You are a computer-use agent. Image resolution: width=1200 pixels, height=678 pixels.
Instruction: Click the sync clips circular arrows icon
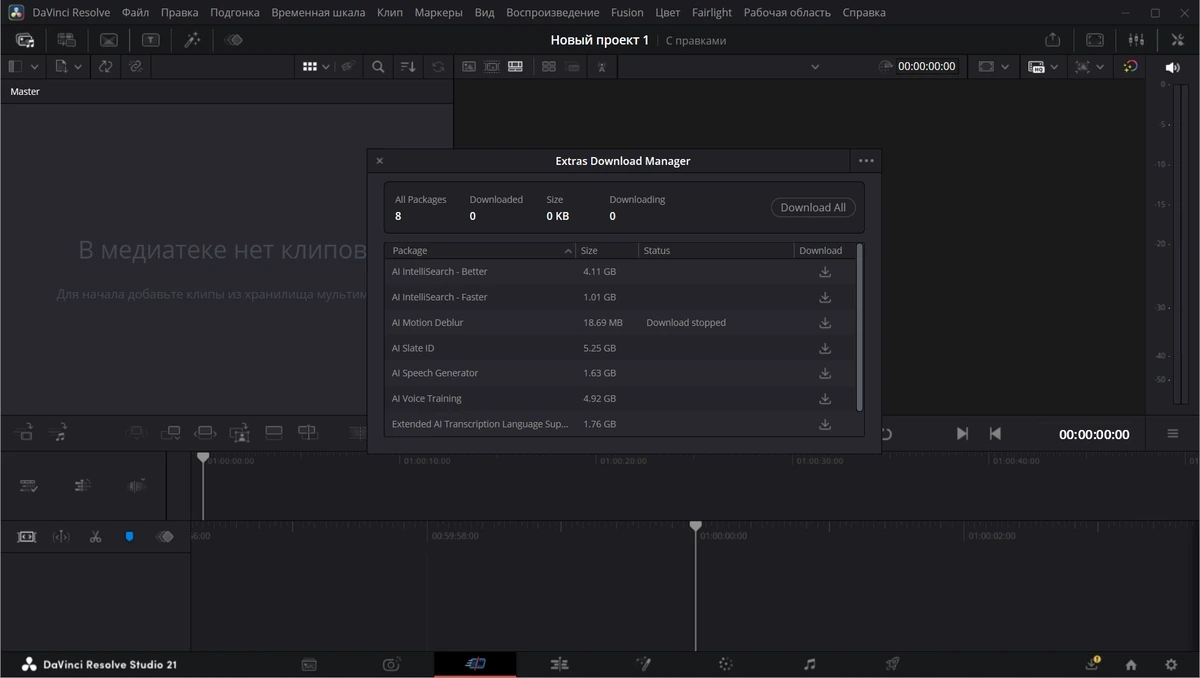pos(105,67)
